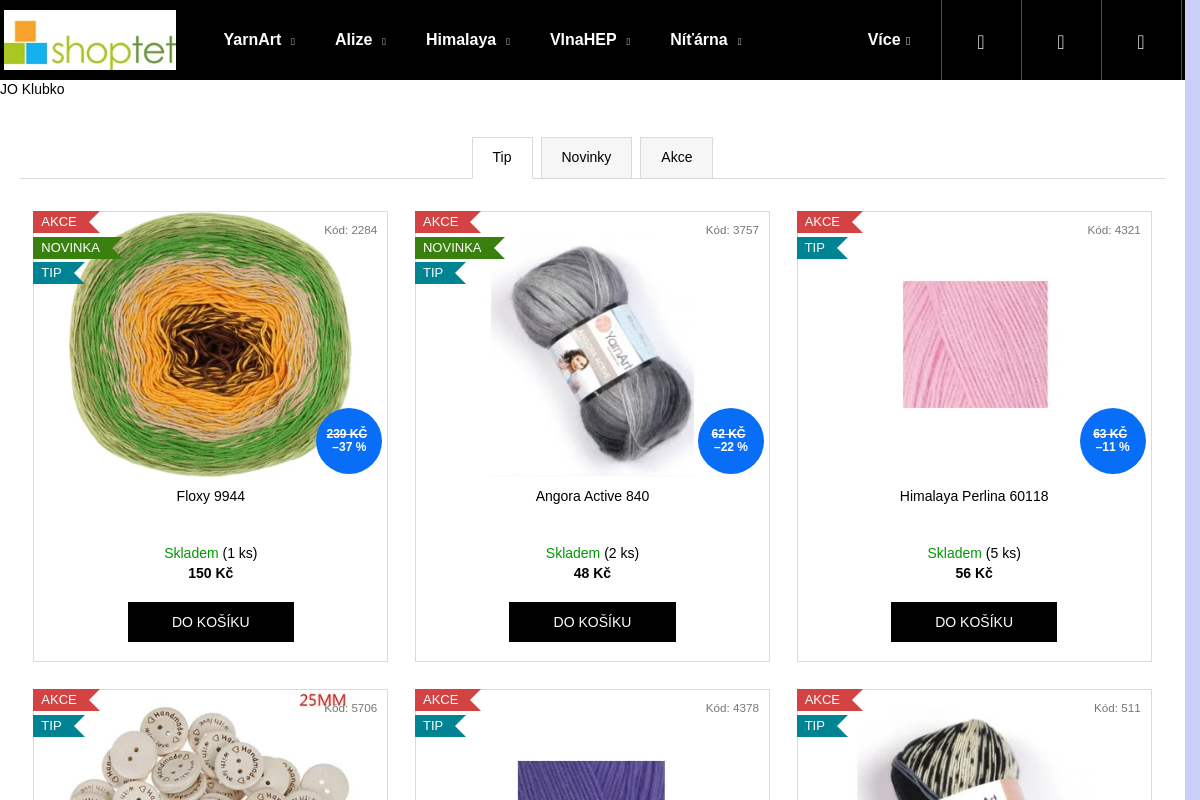Screen dimensions: 1200x800
Task: Click the pink Himalaya Perlina yarn image
Action: [975, 344]
